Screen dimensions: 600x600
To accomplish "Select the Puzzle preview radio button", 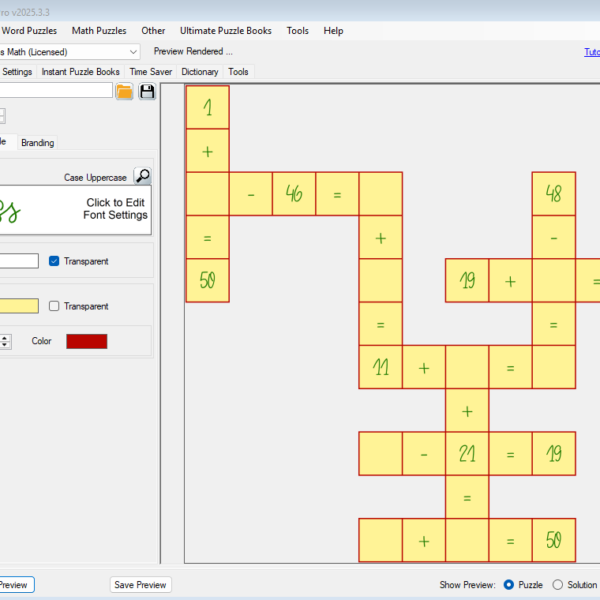I will pyautogui.click(x=509, y=584).
